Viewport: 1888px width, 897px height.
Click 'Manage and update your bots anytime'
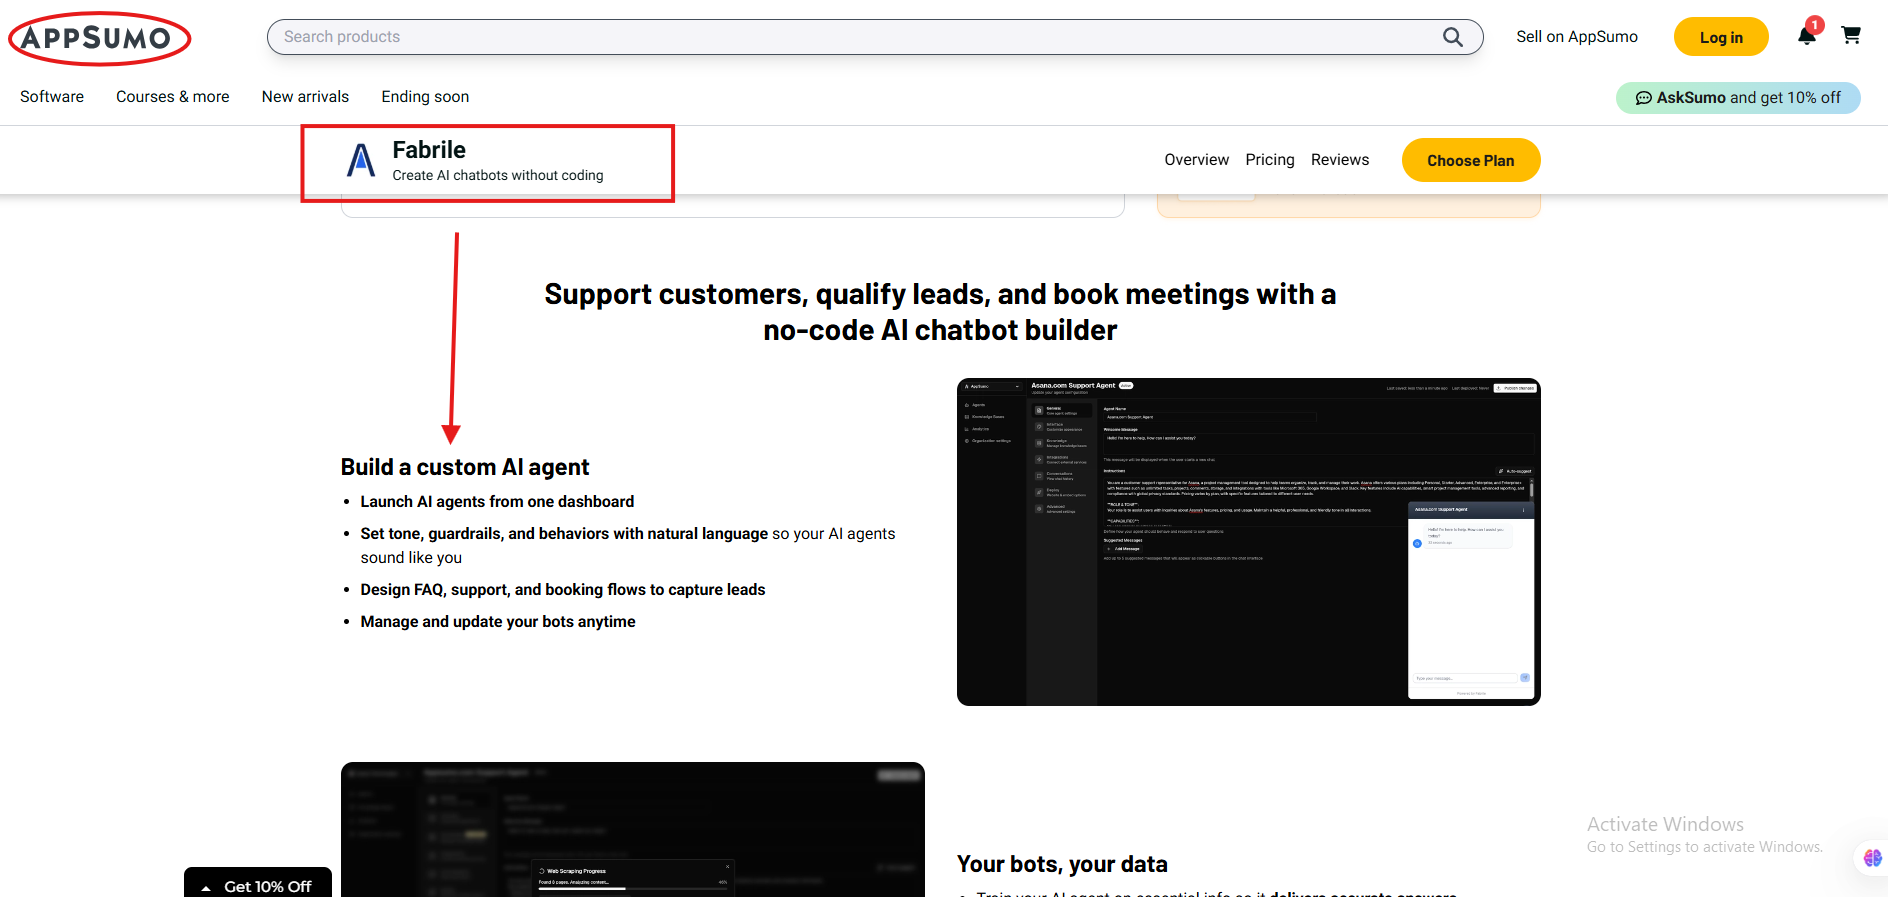pyautogui.click(x=498, y=622)
